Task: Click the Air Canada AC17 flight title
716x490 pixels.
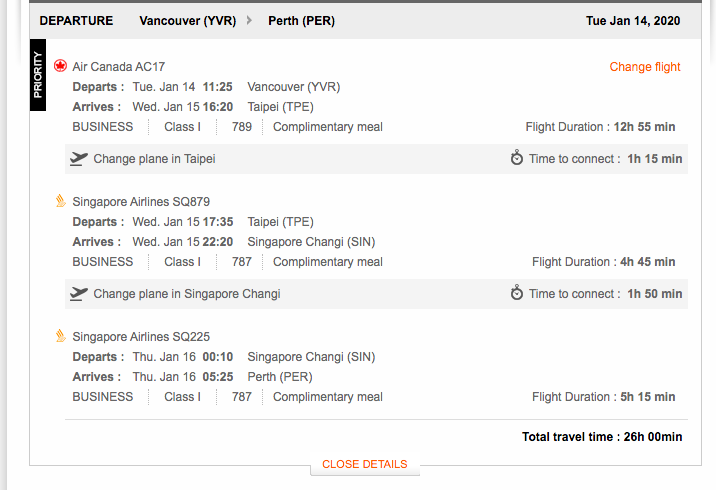Action: point(119,67)
